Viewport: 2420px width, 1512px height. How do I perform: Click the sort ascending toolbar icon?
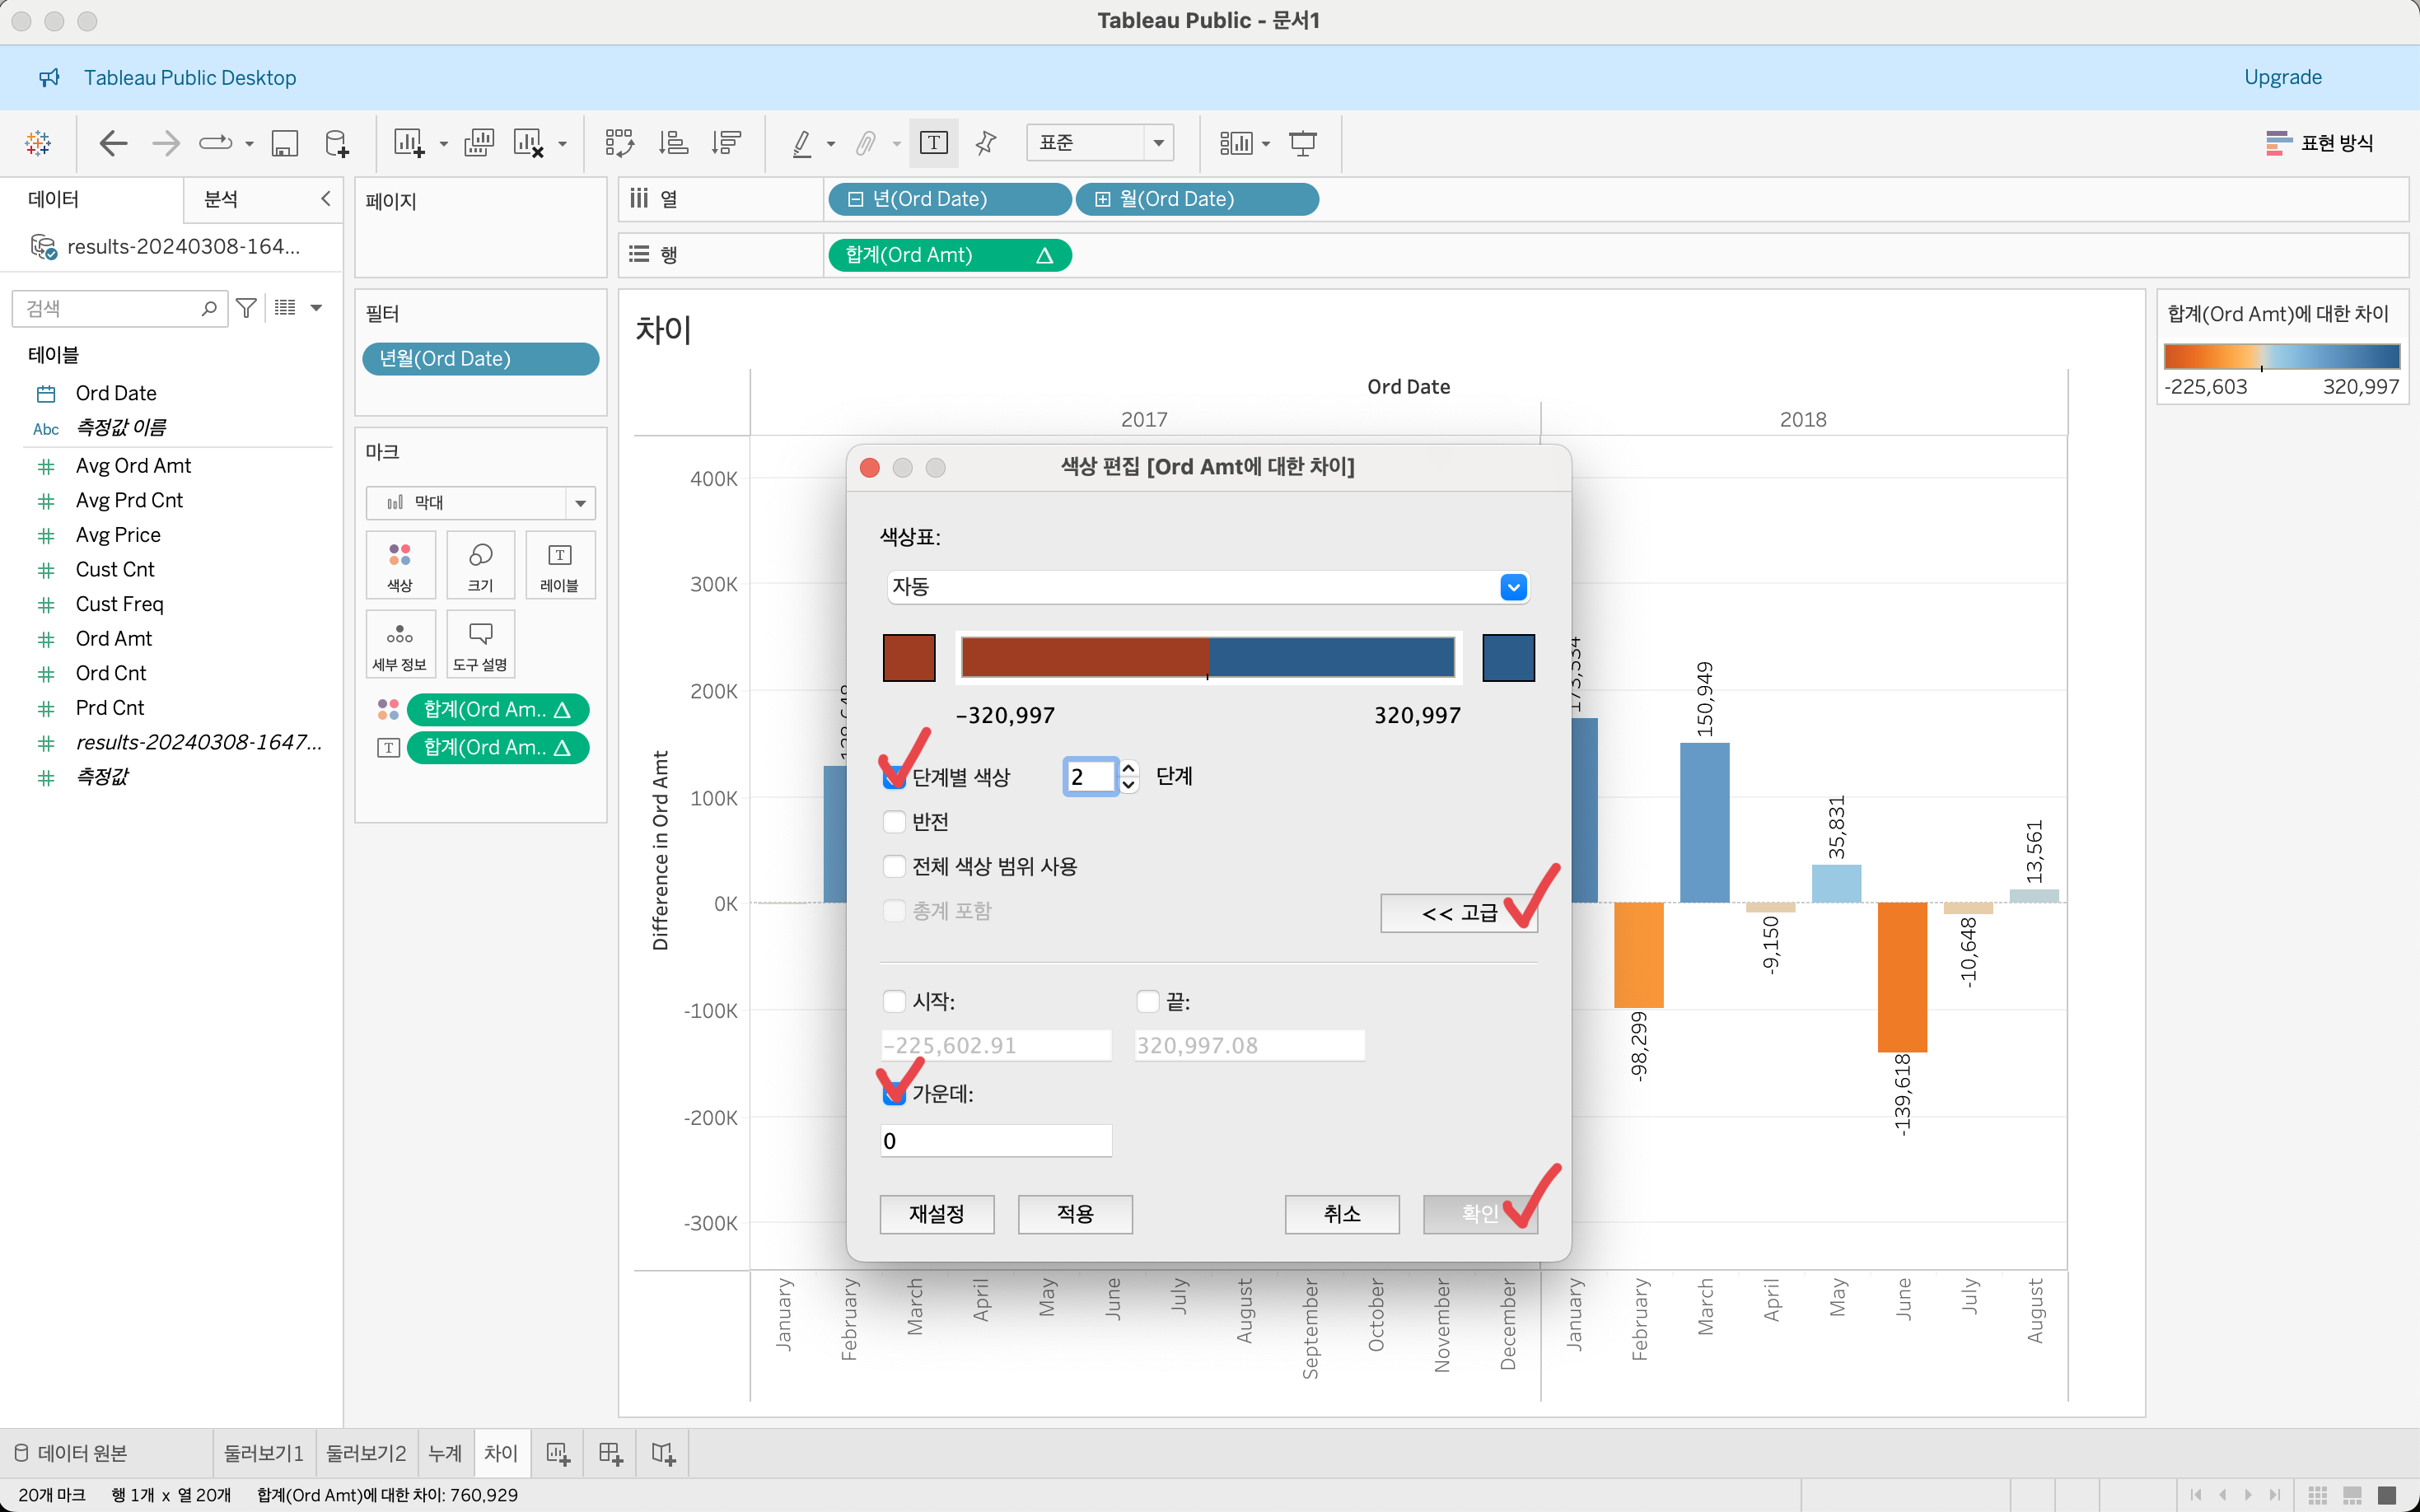[x=673, y=143]
